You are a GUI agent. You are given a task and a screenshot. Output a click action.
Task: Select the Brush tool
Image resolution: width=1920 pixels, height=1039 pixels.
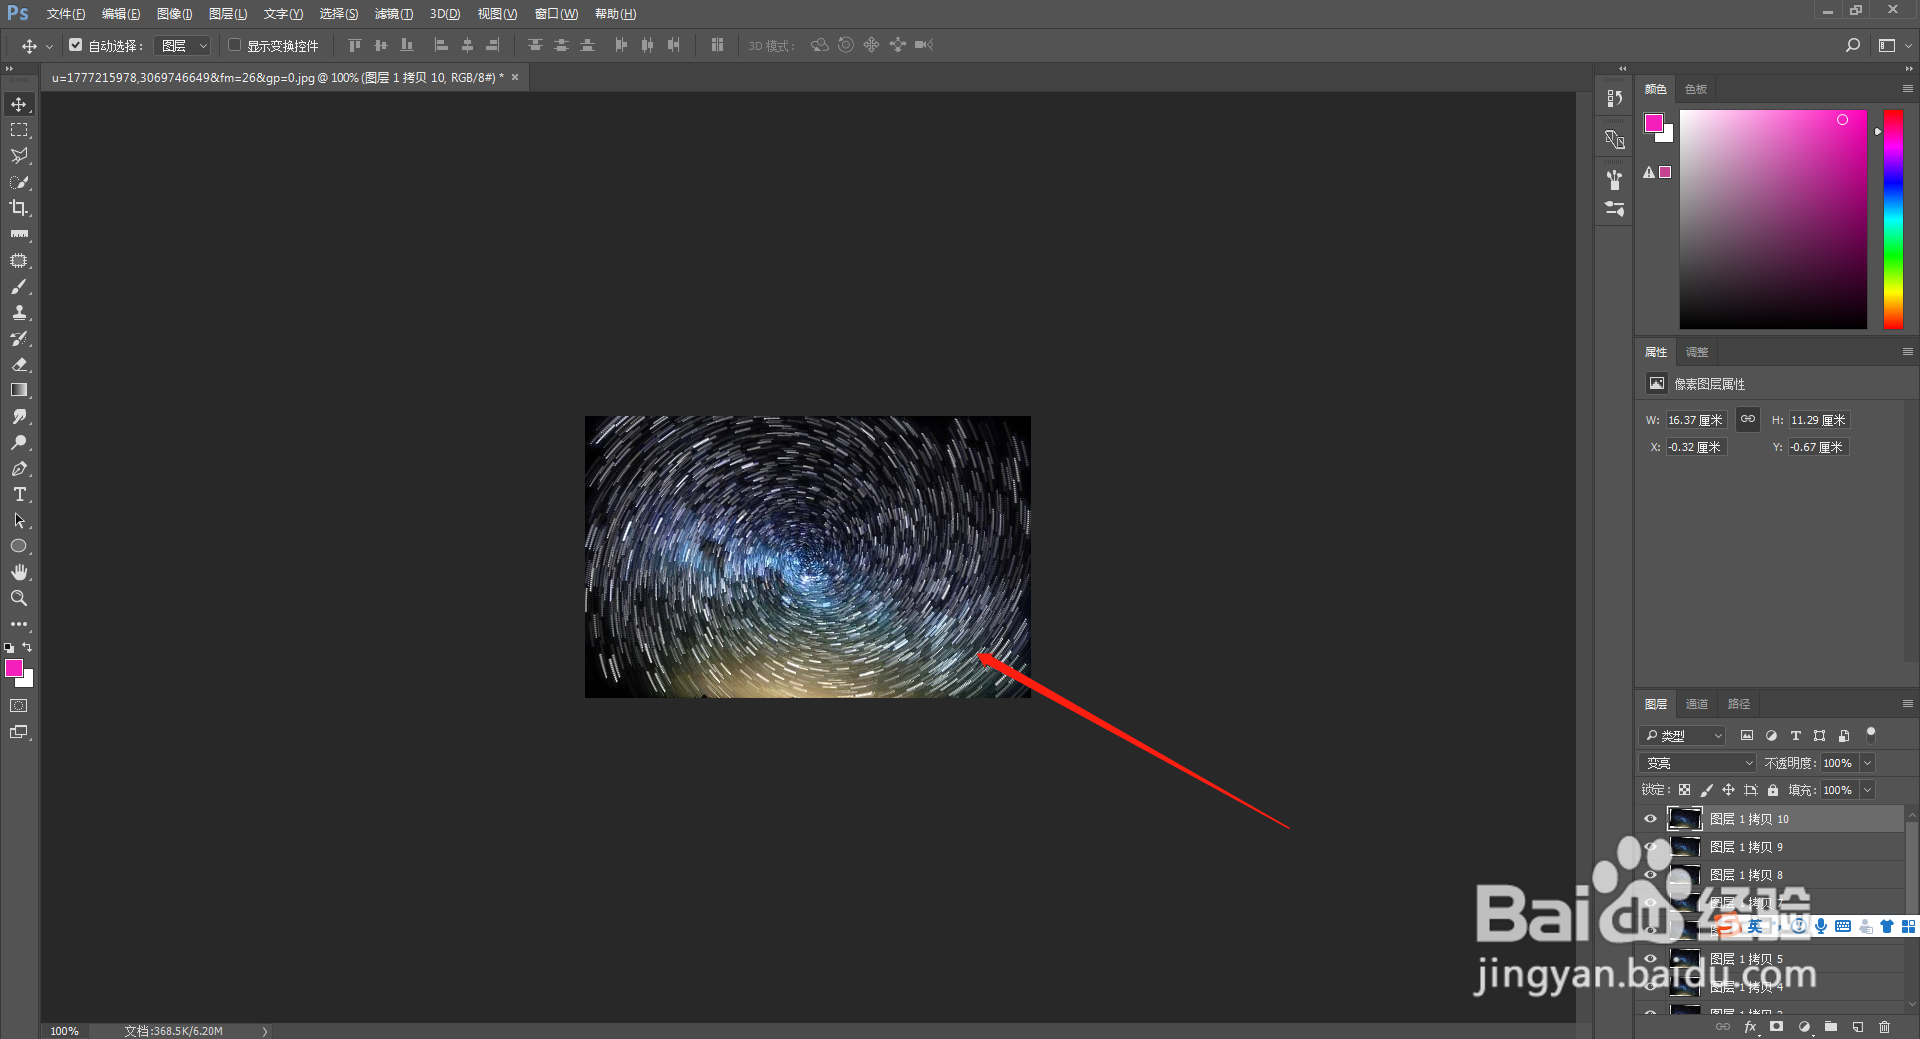19,286
